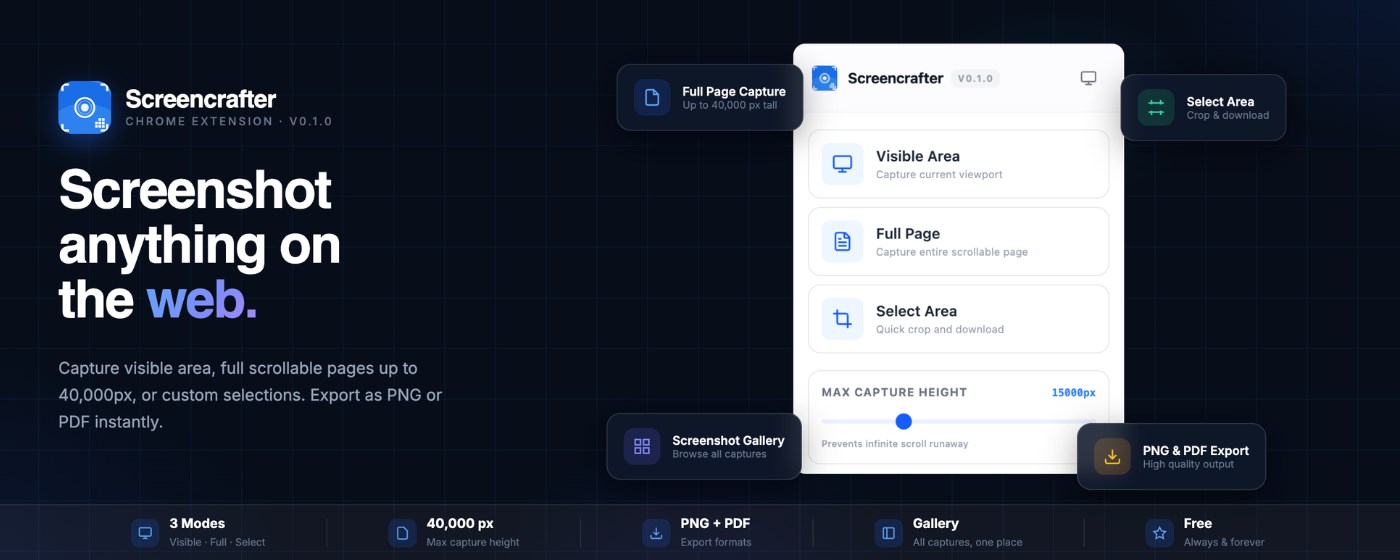Click the PNG + PDF download icon in the bottom bar
Image resolution: width=1400 pixels, height=560 pixels.
tap(656, 533)
